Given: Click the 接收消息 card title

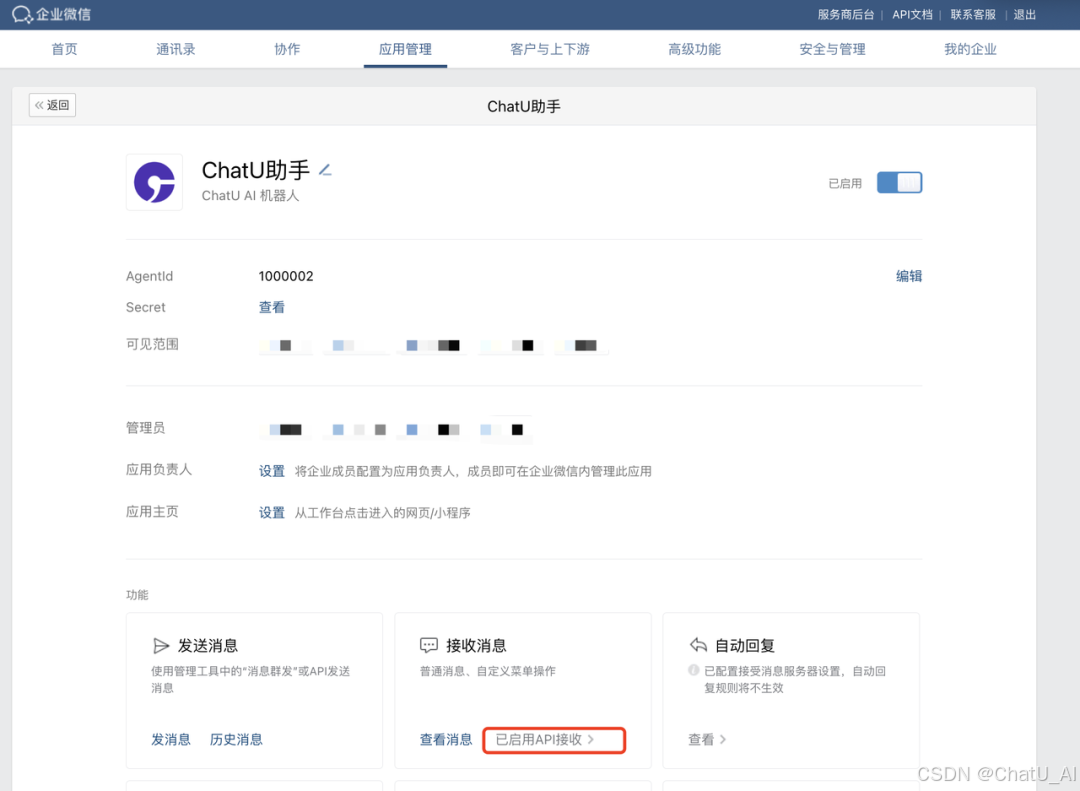Looking at the screenshot, I should click(477, 646).
